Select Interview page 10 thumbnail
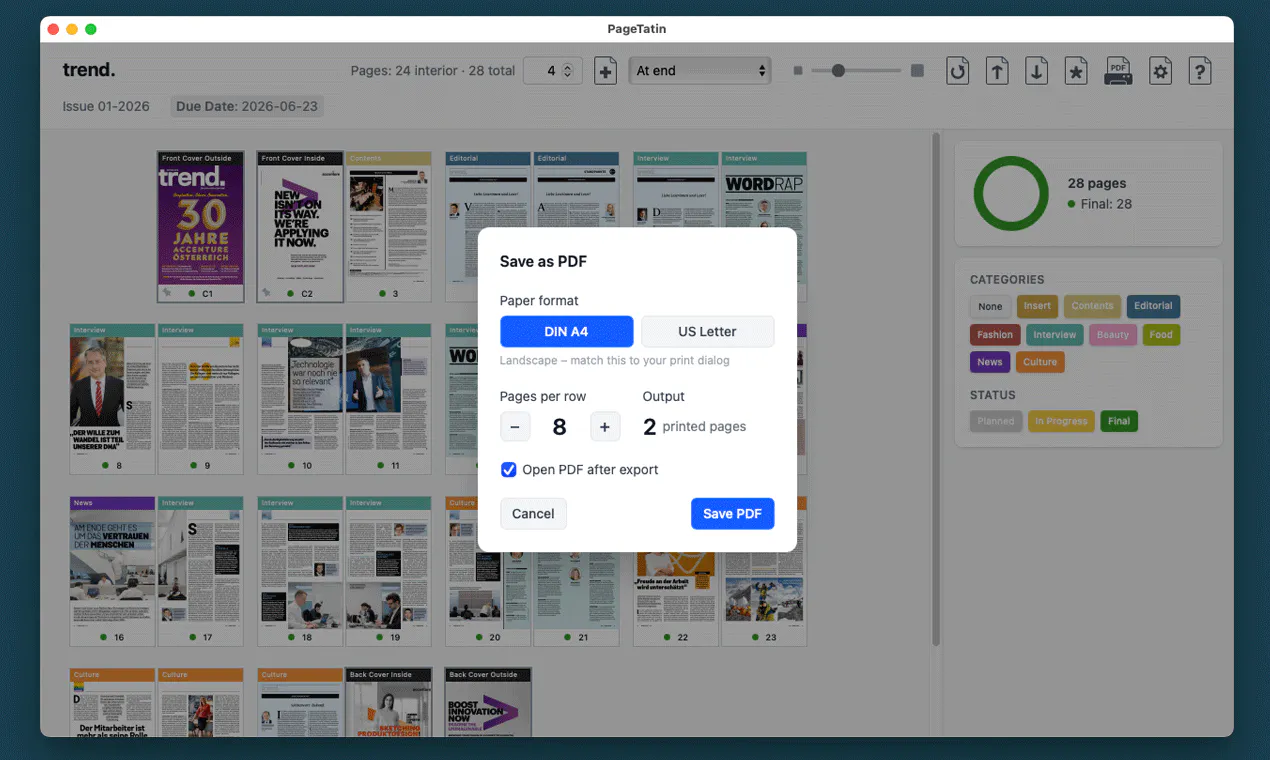1270x760 pixels. click(x=300, y=399)
